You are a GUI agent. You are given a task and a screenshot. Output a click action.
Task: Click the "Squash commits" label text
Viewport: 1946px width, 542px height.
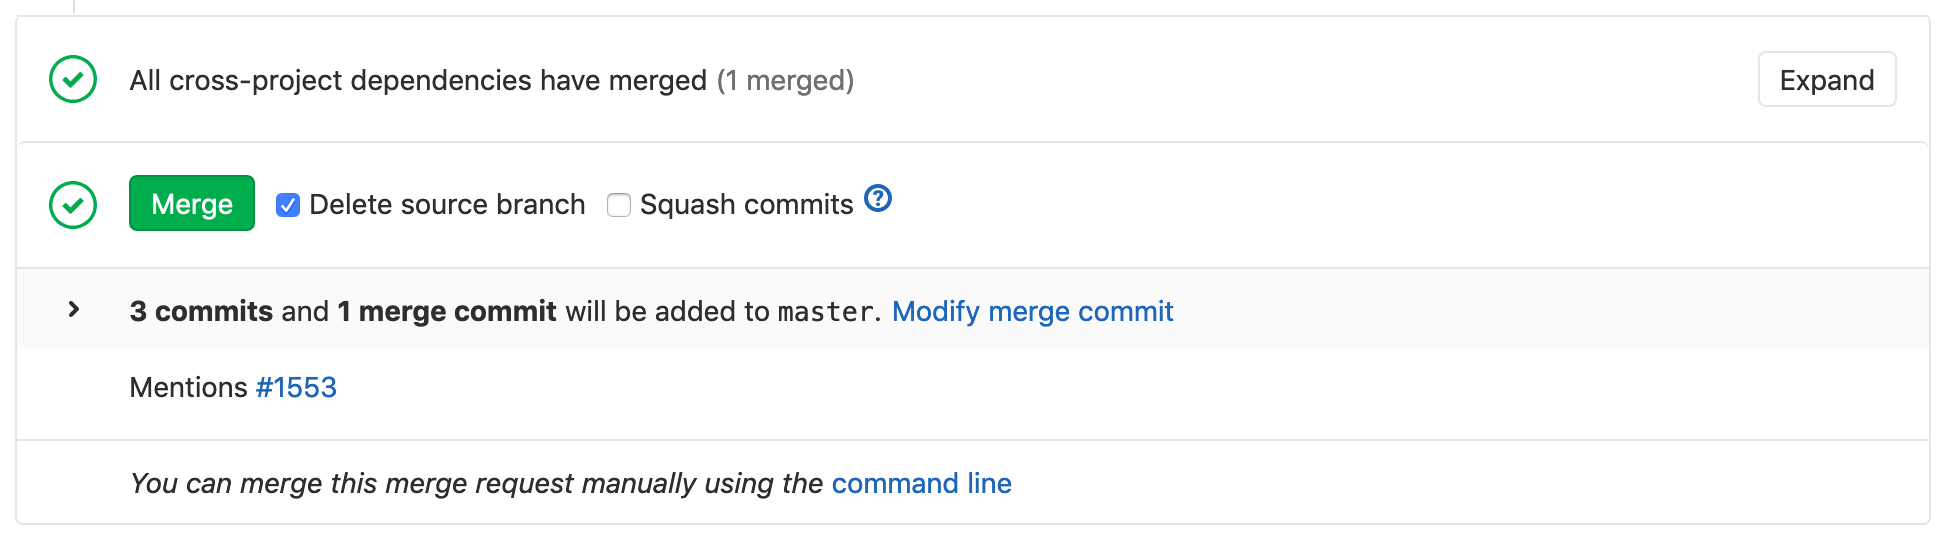[746, 205]
